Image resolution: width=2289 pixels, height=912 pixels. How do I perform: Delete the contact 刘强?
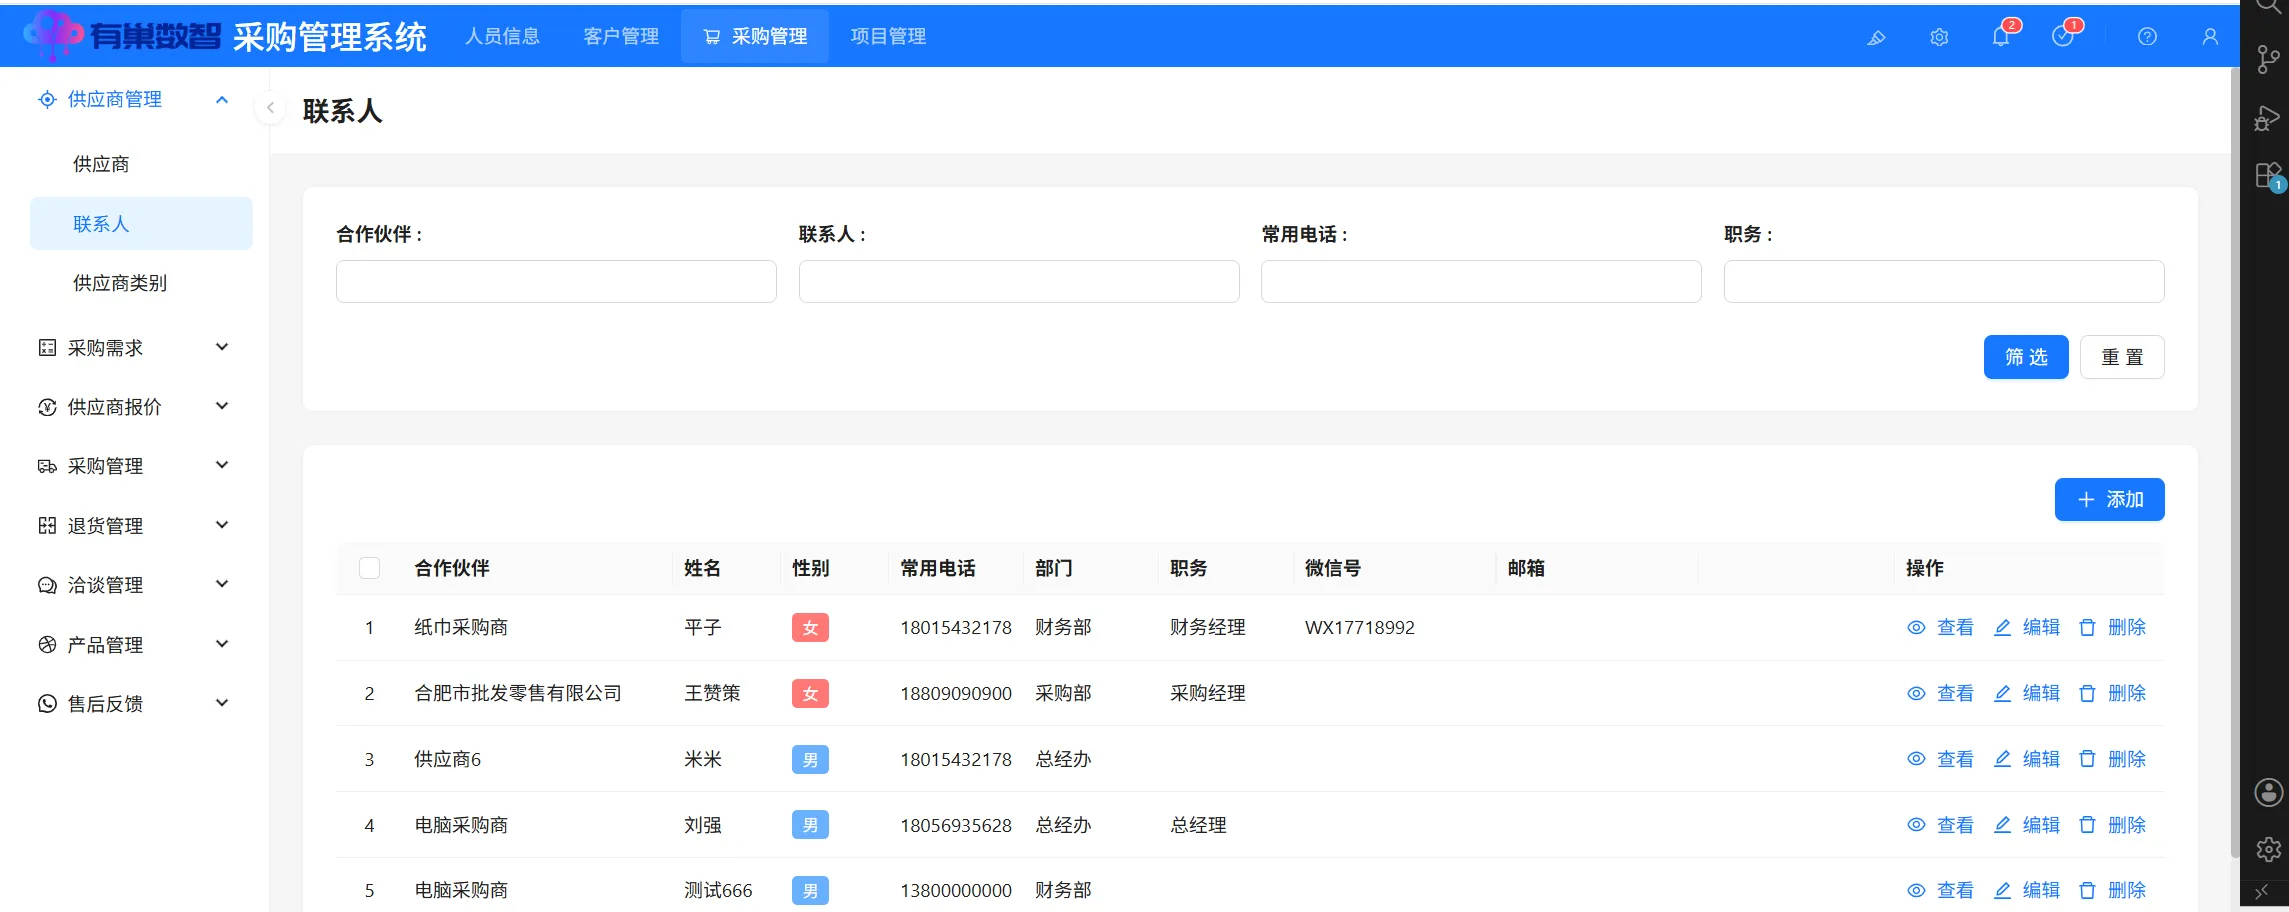tap(2112, 826)
